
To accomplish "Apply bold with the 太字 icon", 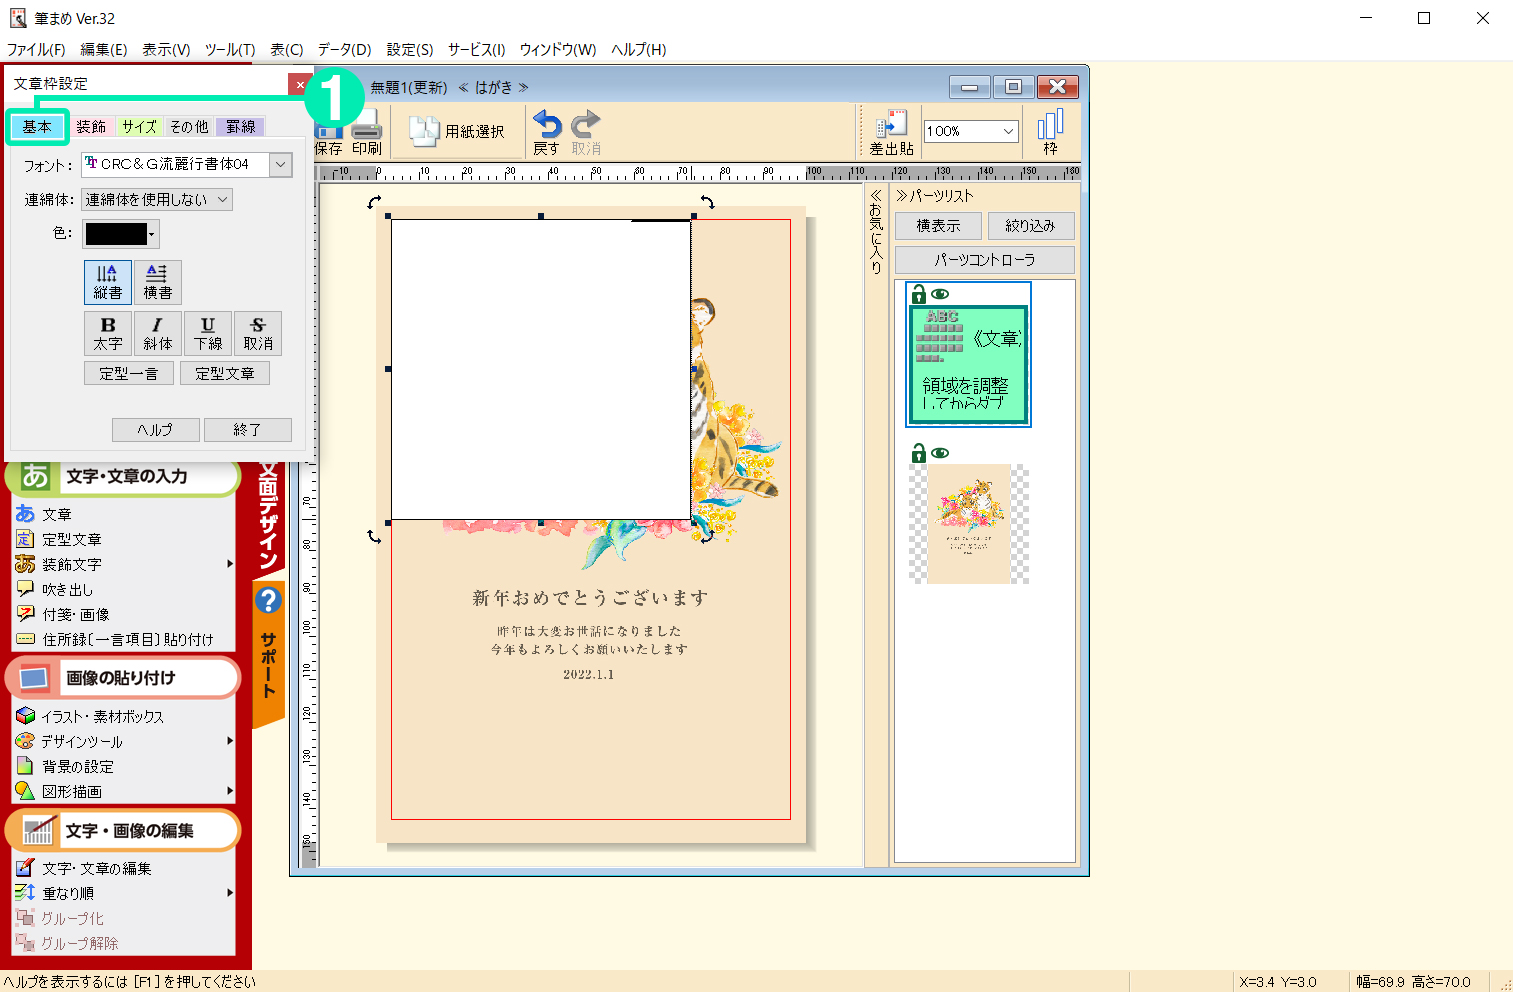I will click(107, 333).
